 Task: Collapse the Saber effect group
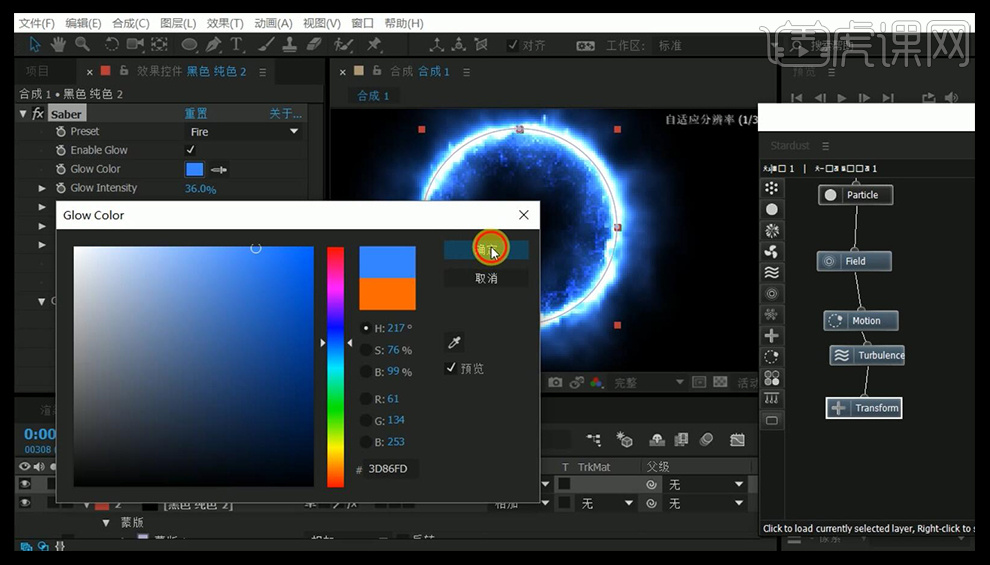coord(24,114)
